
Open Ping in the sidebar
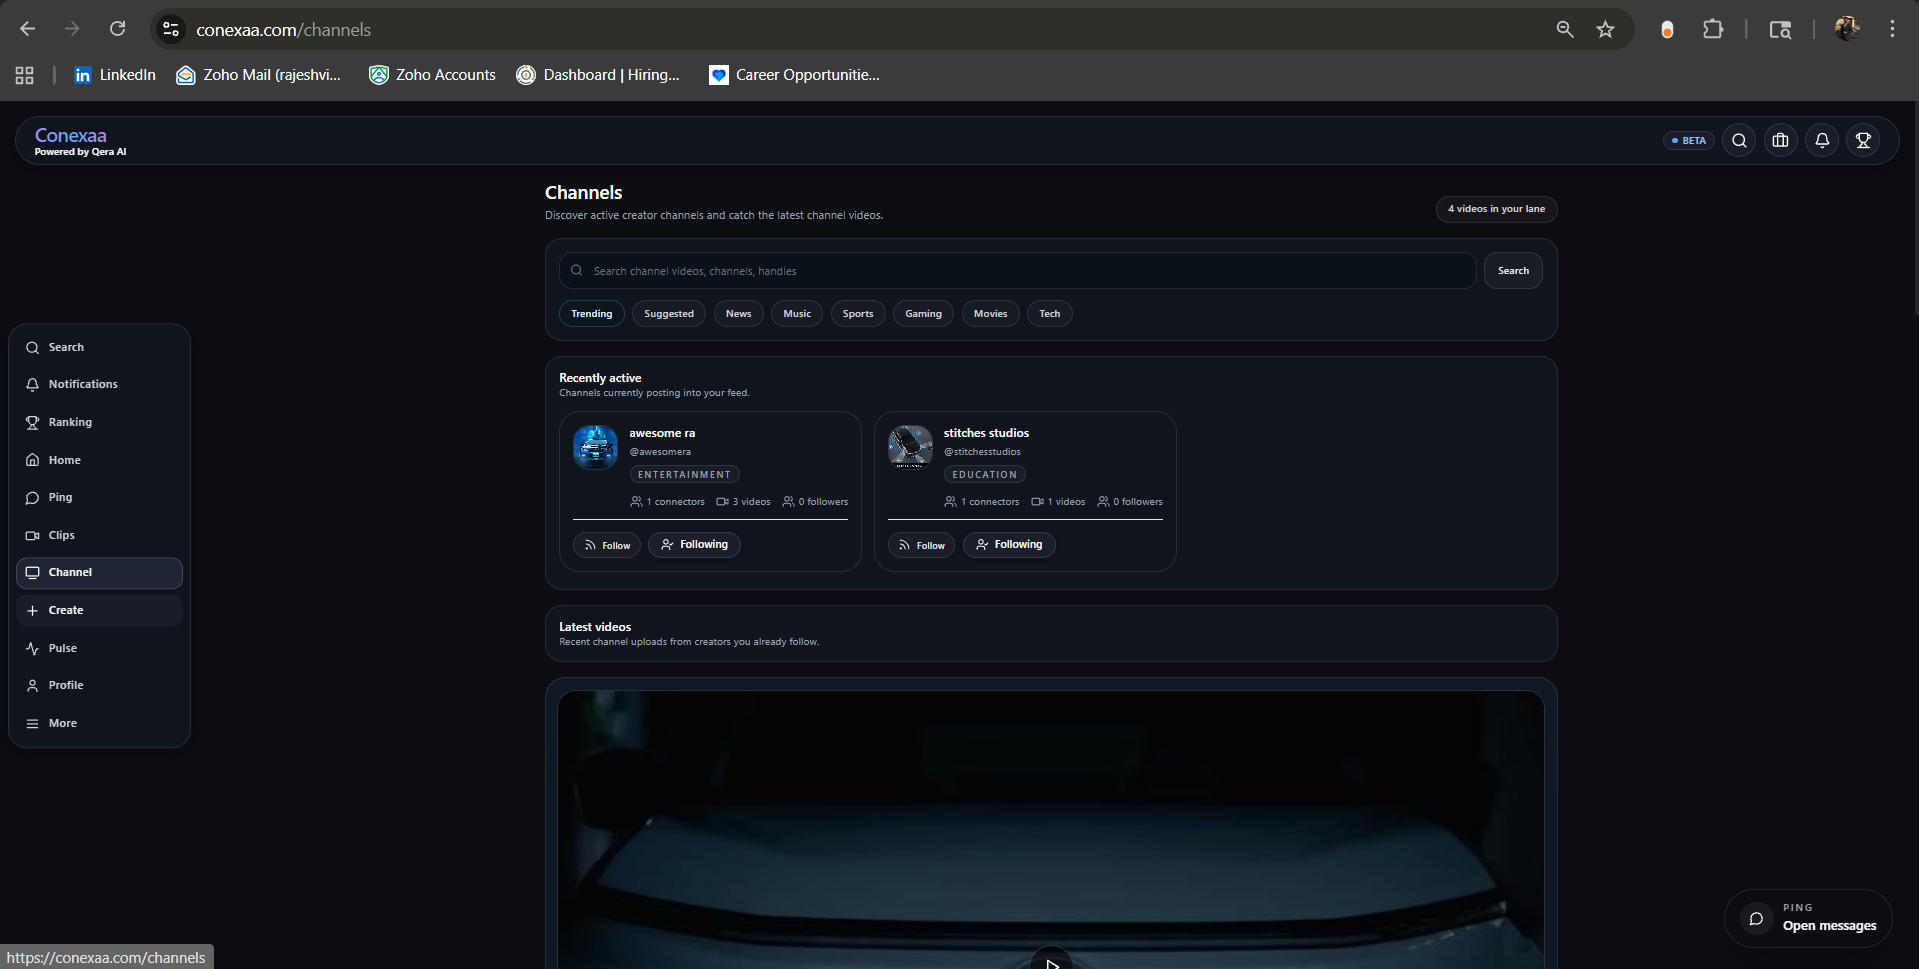[99, 497]
